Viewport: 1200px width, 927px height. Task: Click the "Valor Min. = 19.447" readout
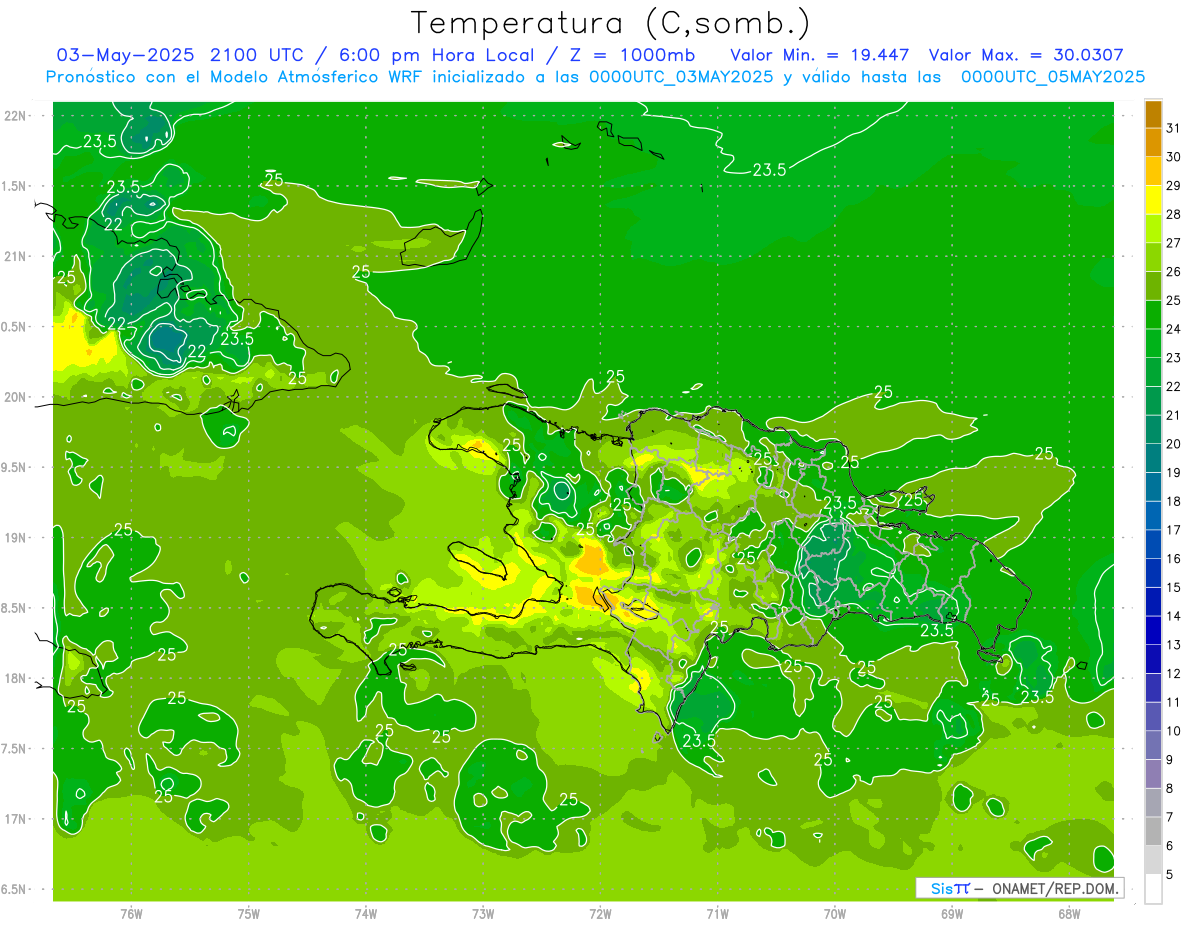tap(819, 55)
